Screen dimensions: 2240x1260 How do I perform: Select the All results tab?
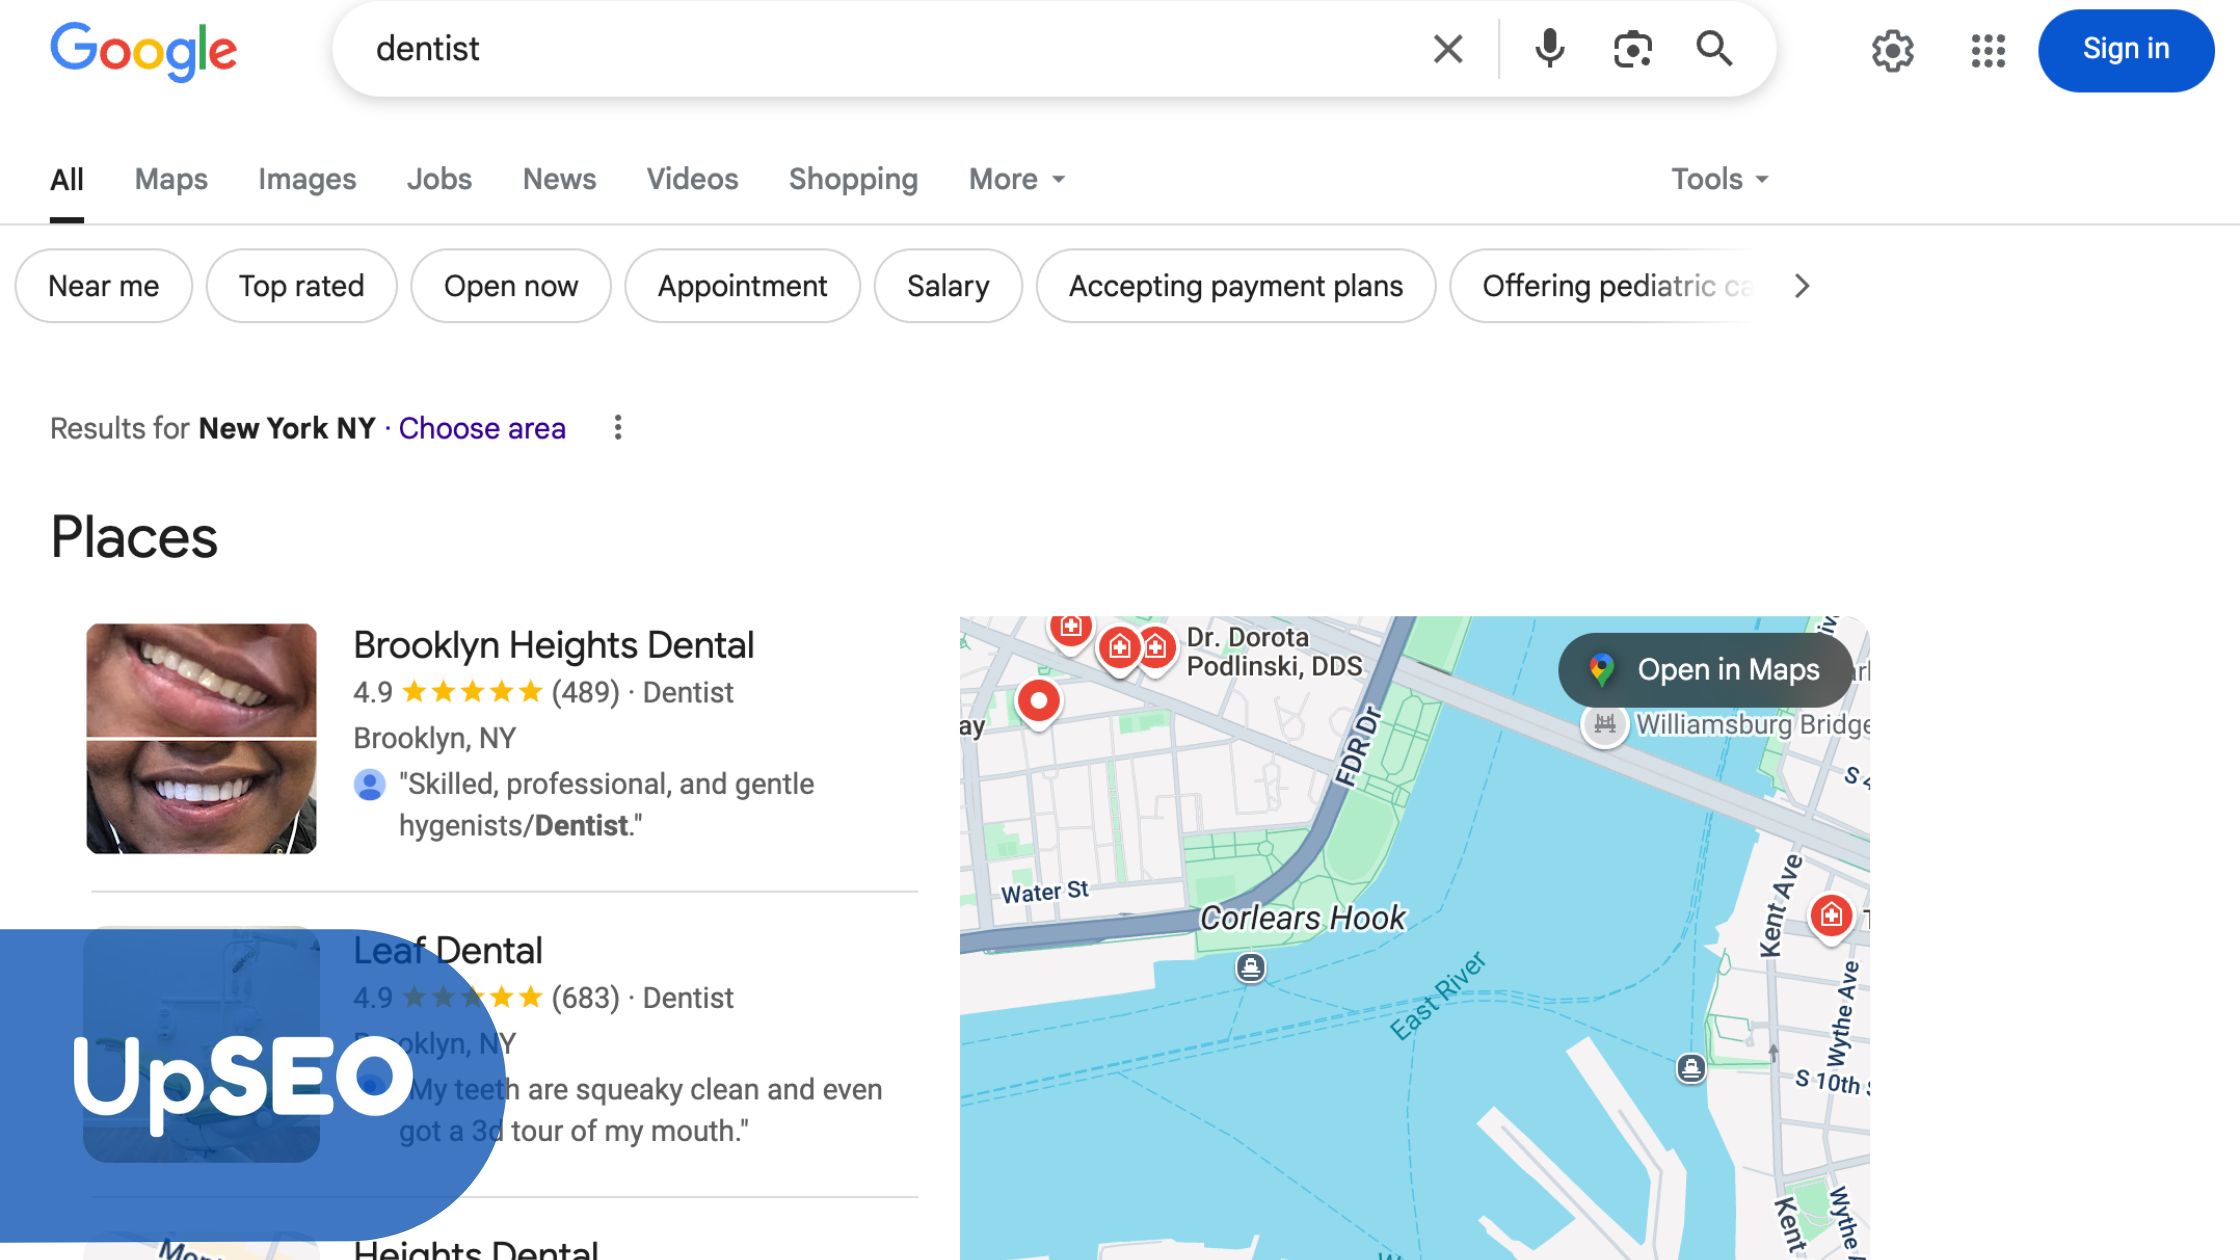67,179
